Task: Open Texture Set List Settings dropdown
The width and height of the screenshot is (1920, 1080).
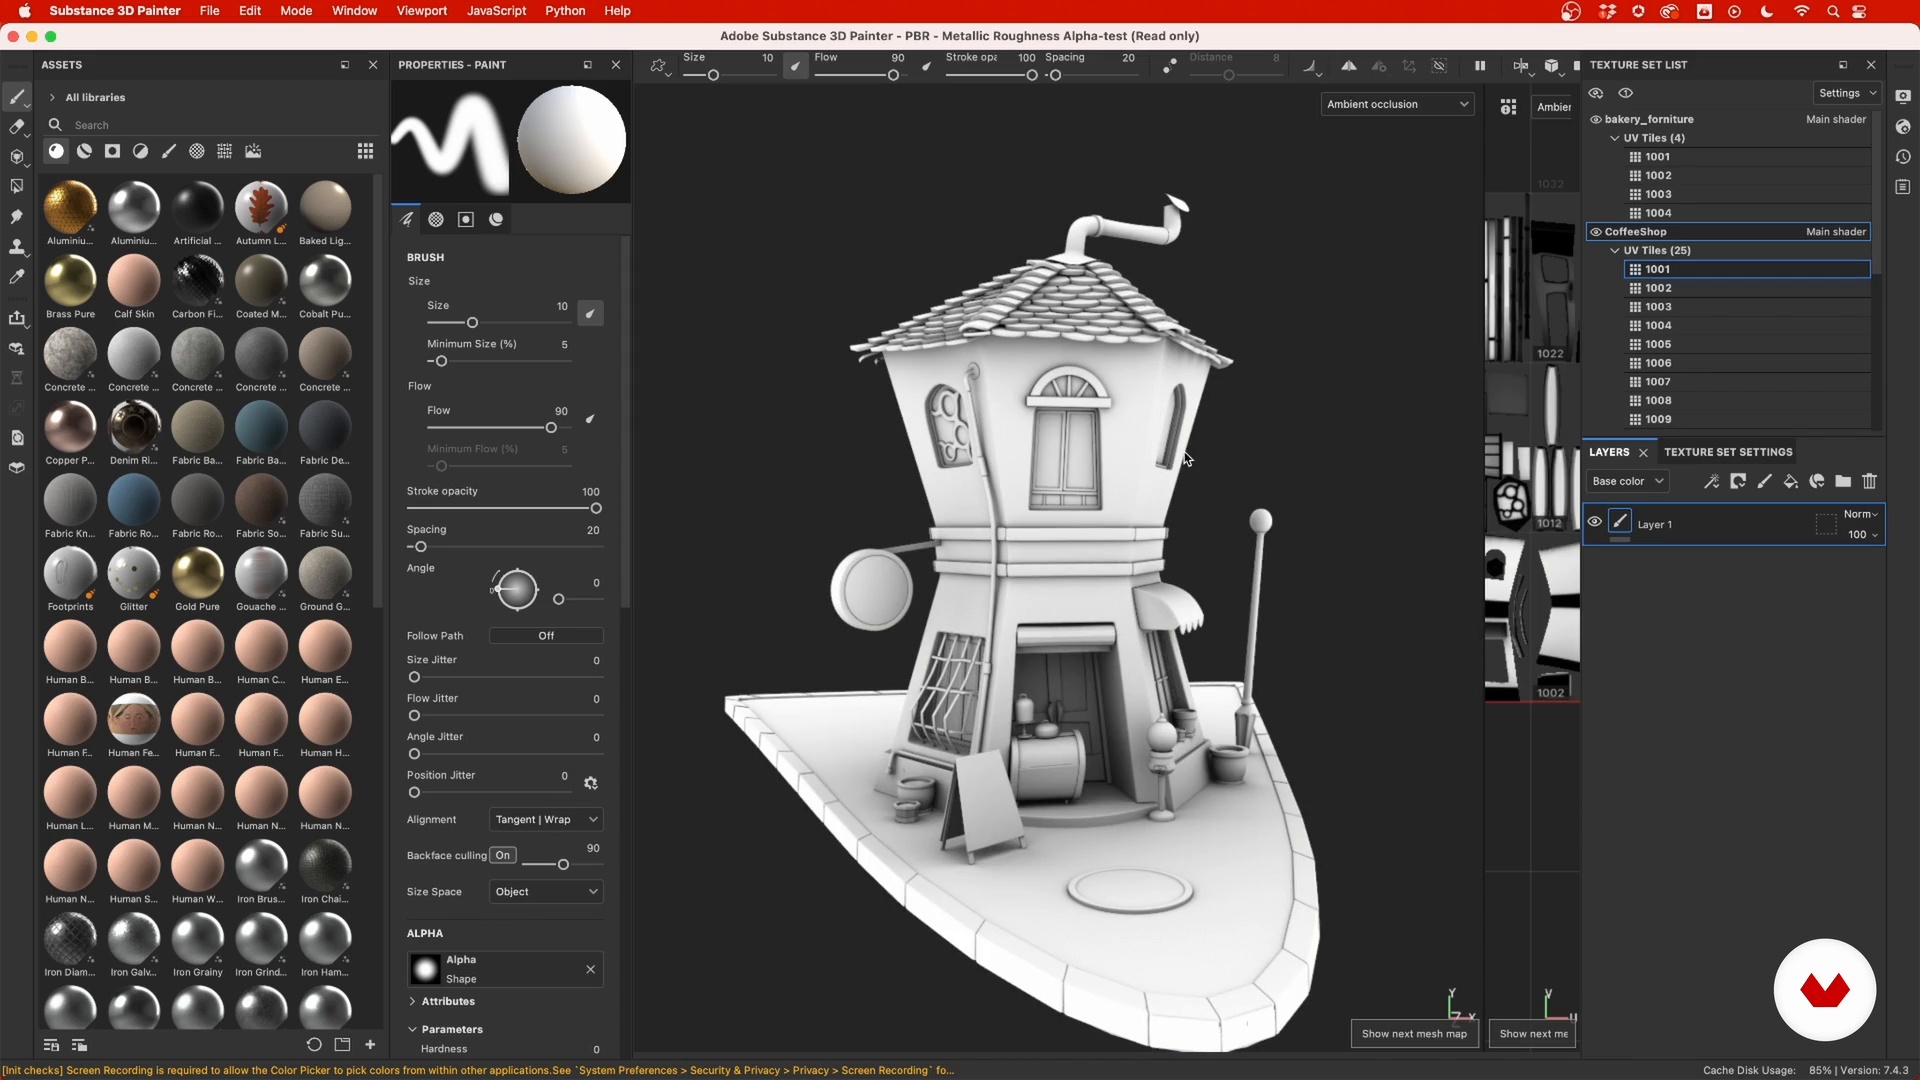Action: [x=1847, y=93]
